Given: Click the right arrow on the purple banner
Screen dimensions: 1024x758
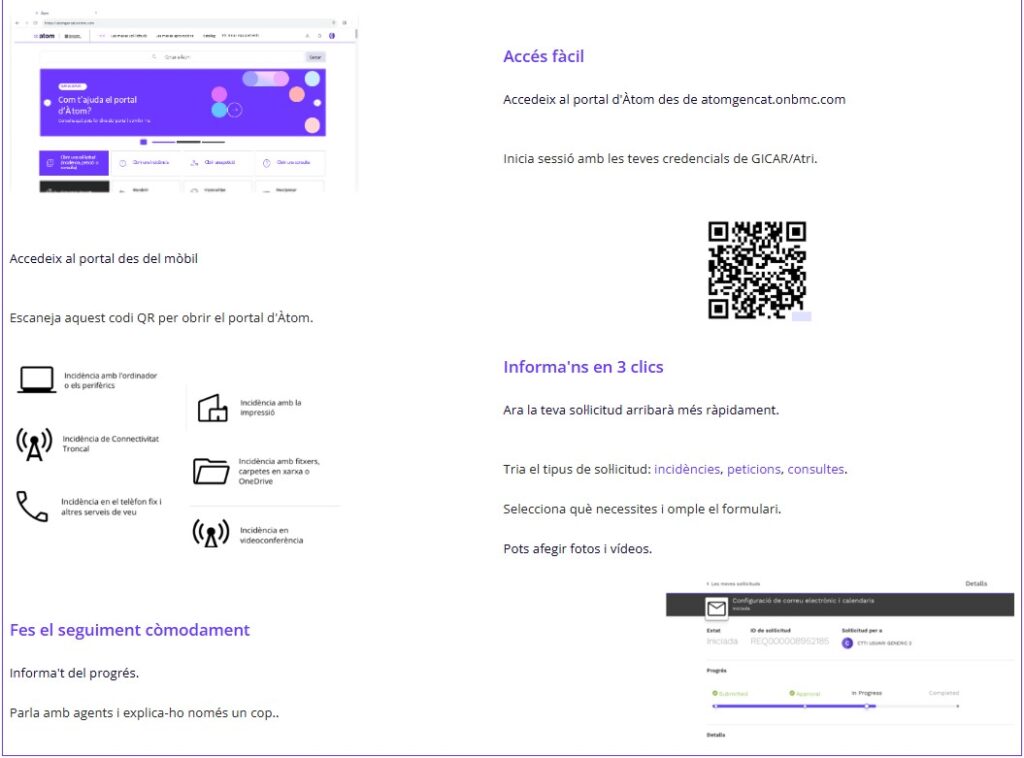Looking at the screenshot, I should click(316, 103).
